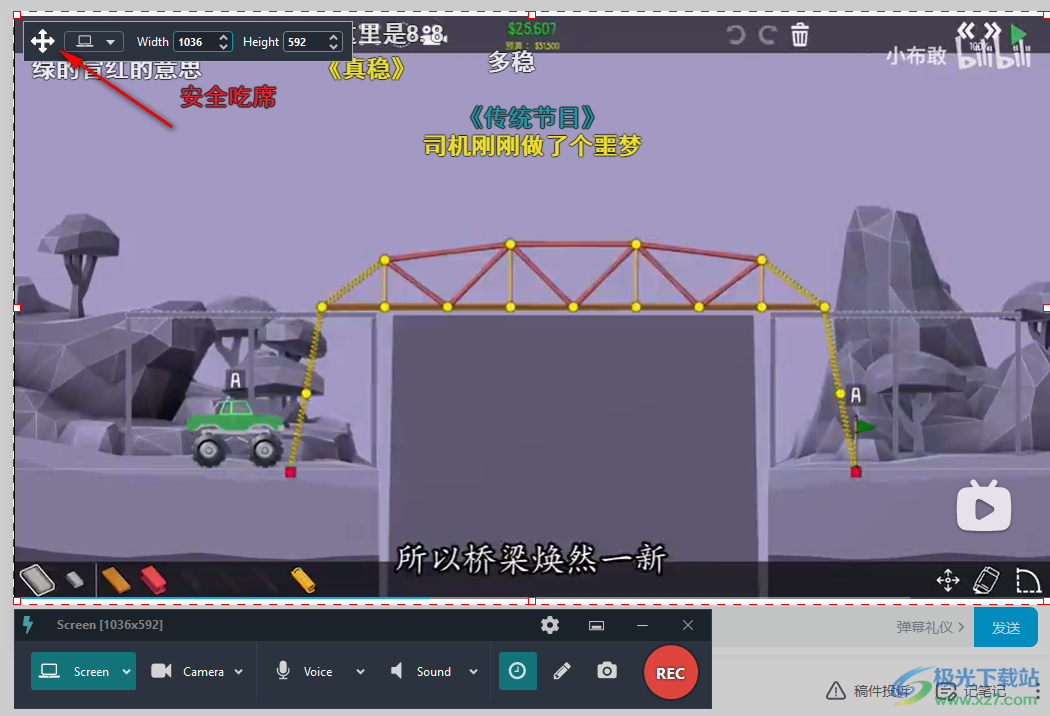Click the rewind double-chevron icon
The image size is (1050, 716).
click(x=966, y=29)
